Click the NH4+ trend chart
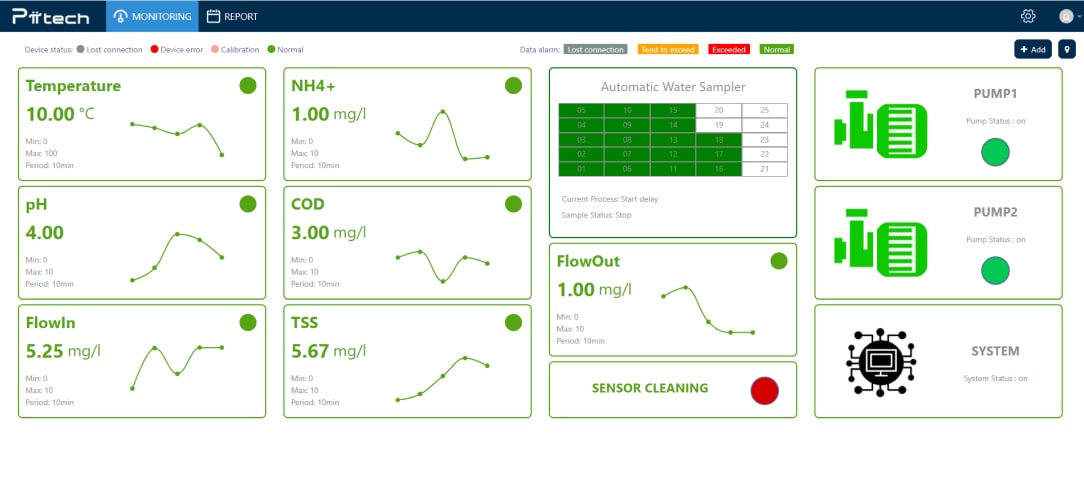This screenshot has height=486, width=1084. click(442, 135)
